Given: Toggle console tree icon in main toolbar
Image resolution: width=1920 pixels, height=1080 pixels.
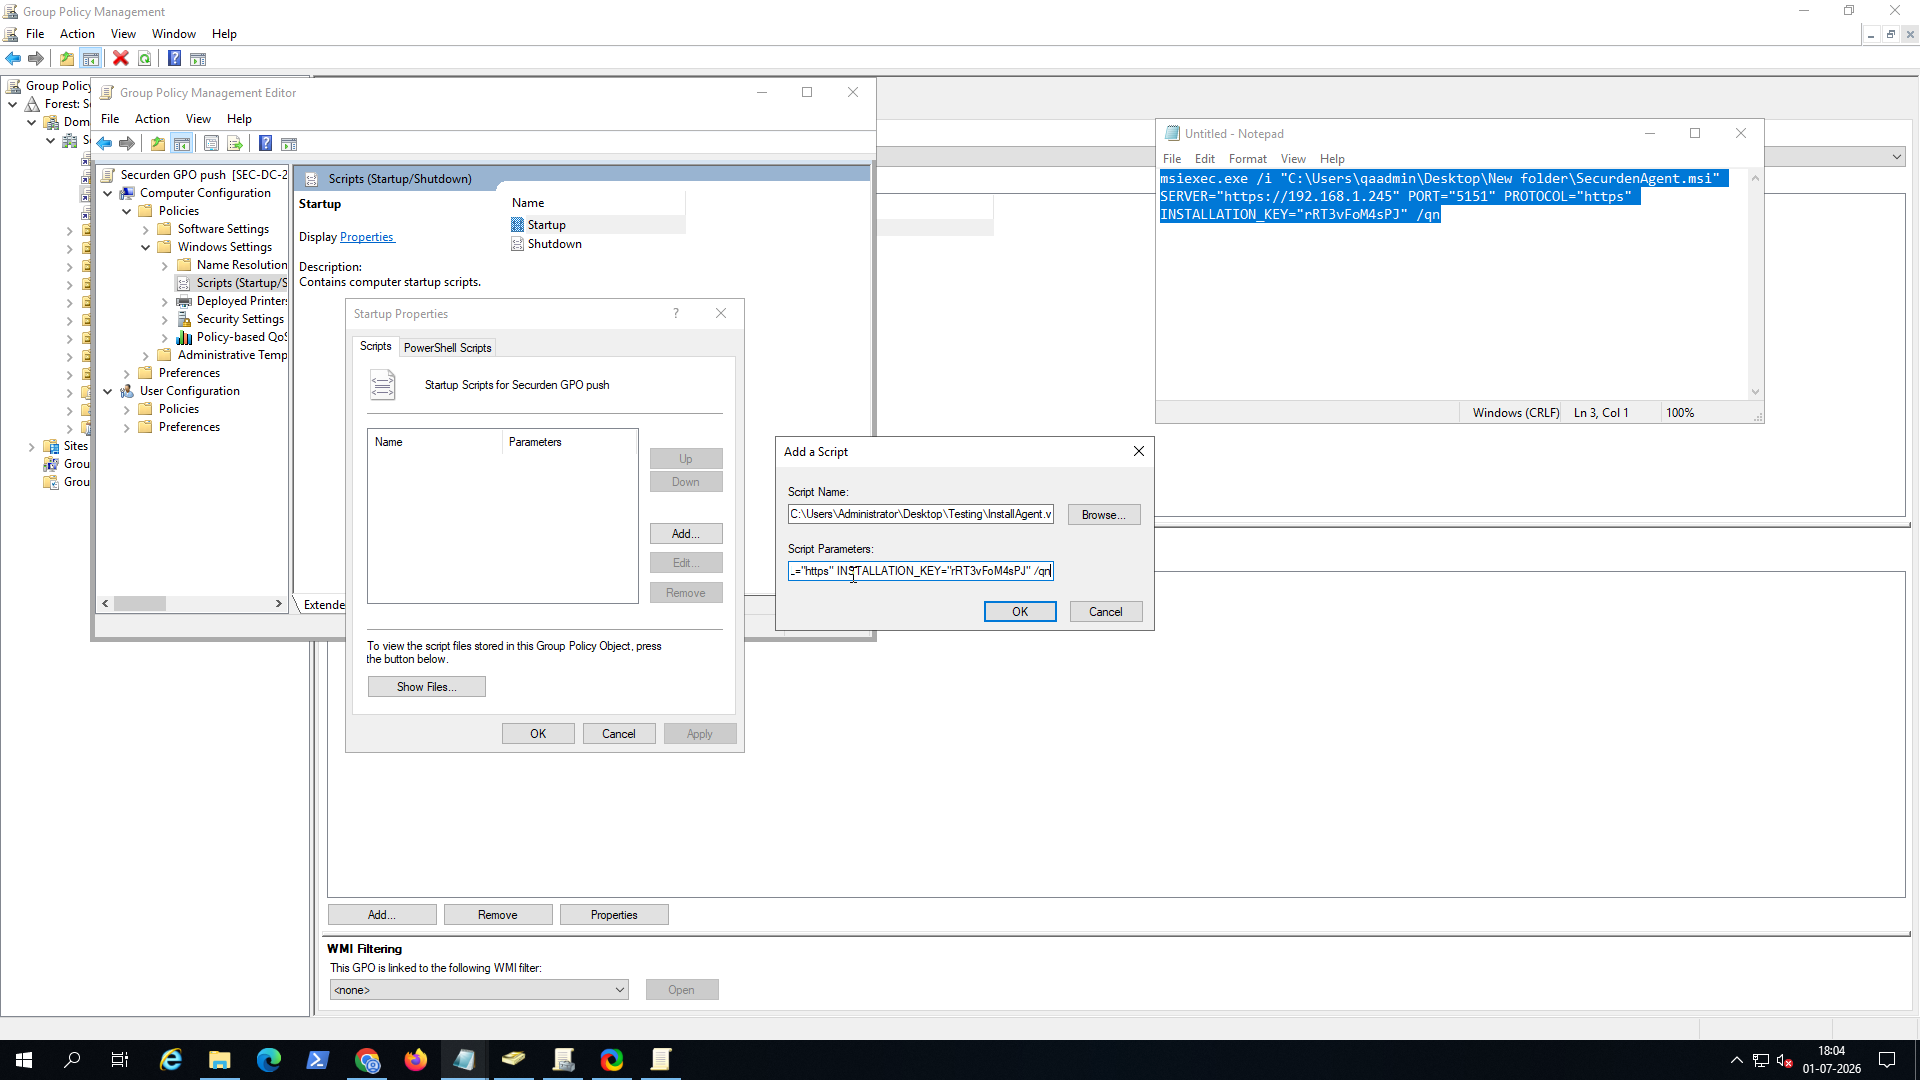Looking at the screenshot, I should [x=91, y=59].
